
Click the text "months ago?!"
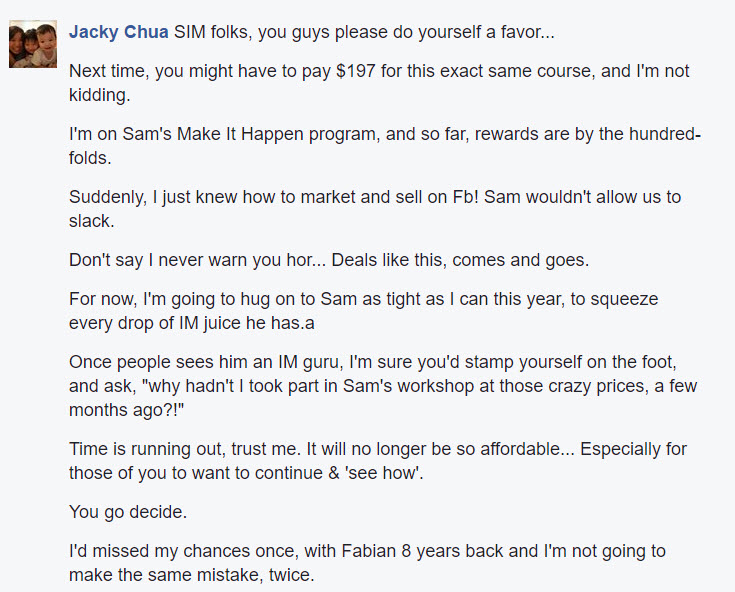pos(127,410)
